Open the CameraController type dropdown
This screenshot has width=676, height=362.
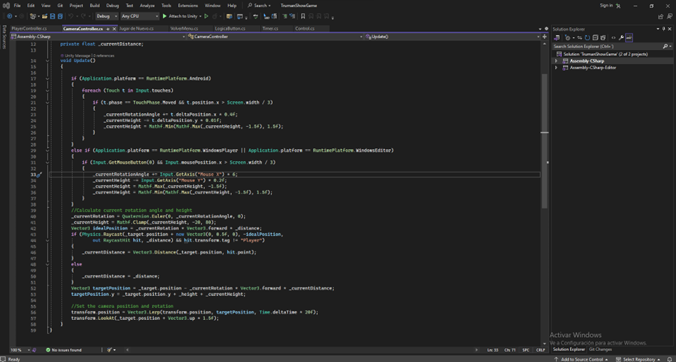pyautogui.click(x=274, y=37)
